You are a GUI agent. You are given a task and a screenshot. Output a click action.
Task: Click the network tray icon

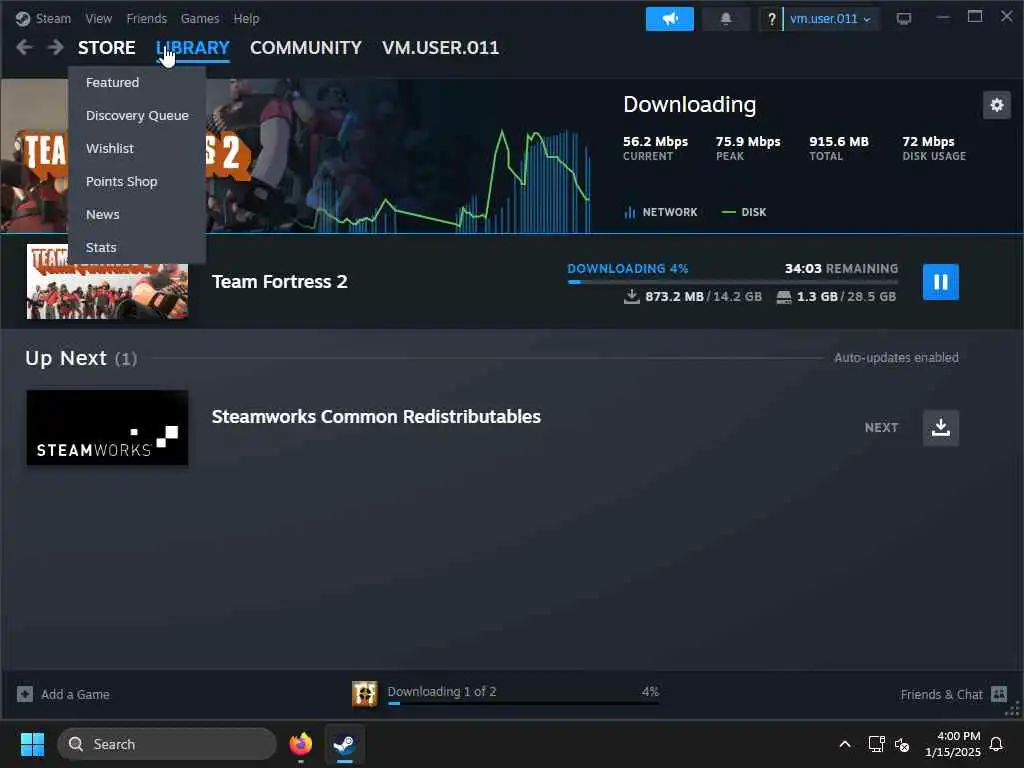(876, 744)
